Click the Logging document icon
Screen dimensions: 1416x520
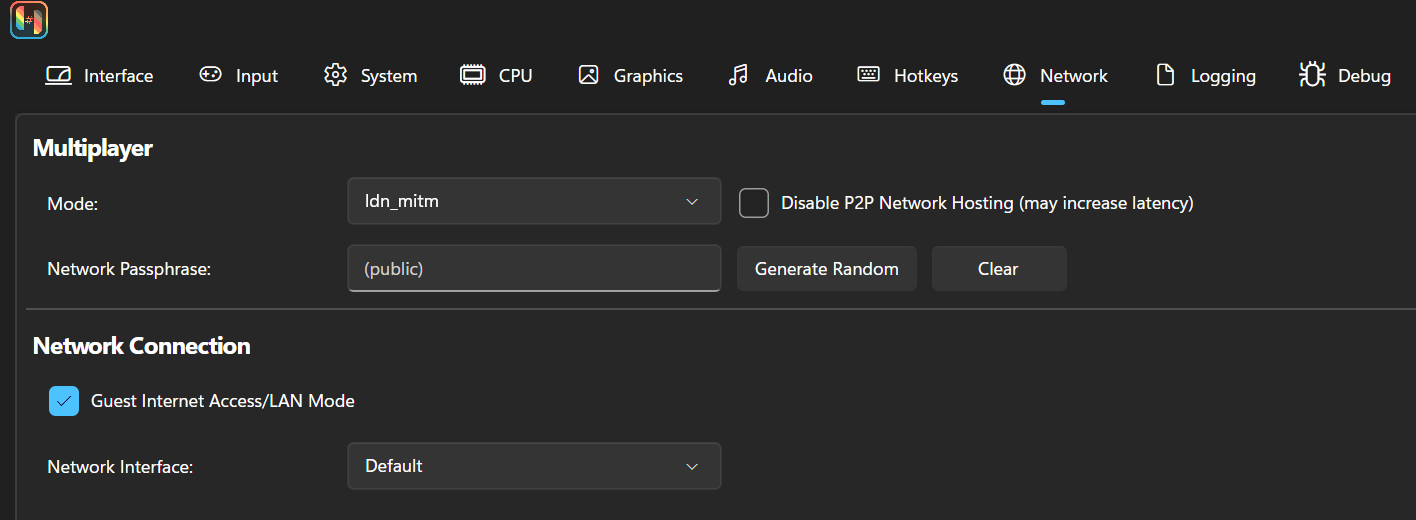pyautogui.click(x=1165, y=75)
